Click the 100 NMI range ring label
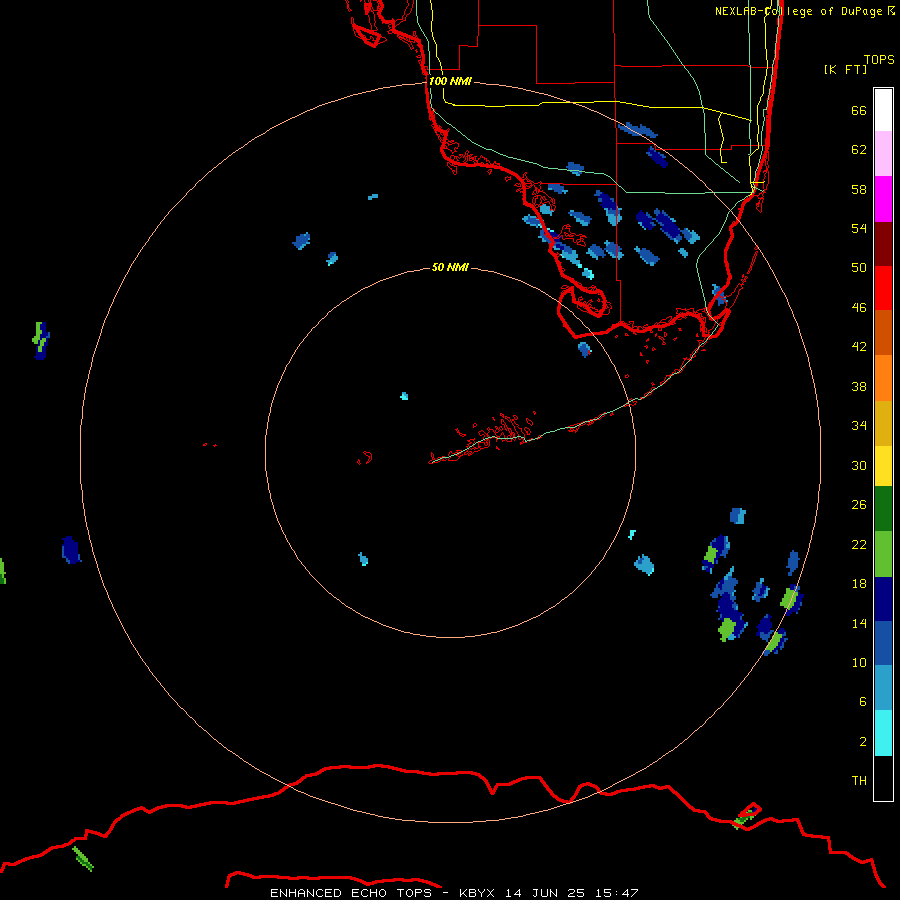 (450, 81)
